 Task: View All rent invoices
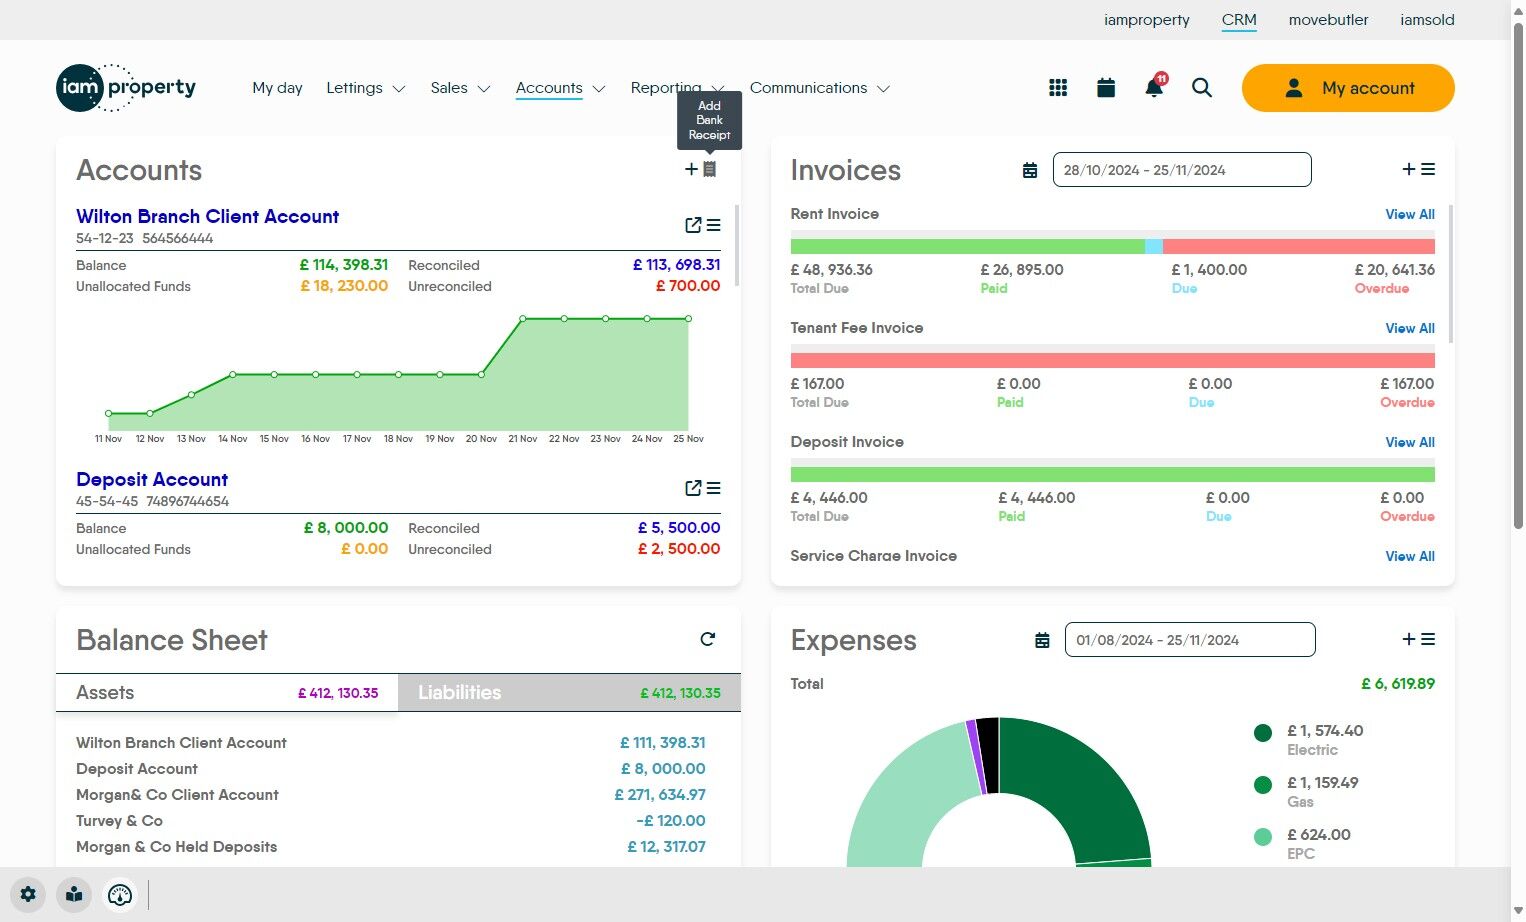pyautogui.click(x=1410, y=214)
